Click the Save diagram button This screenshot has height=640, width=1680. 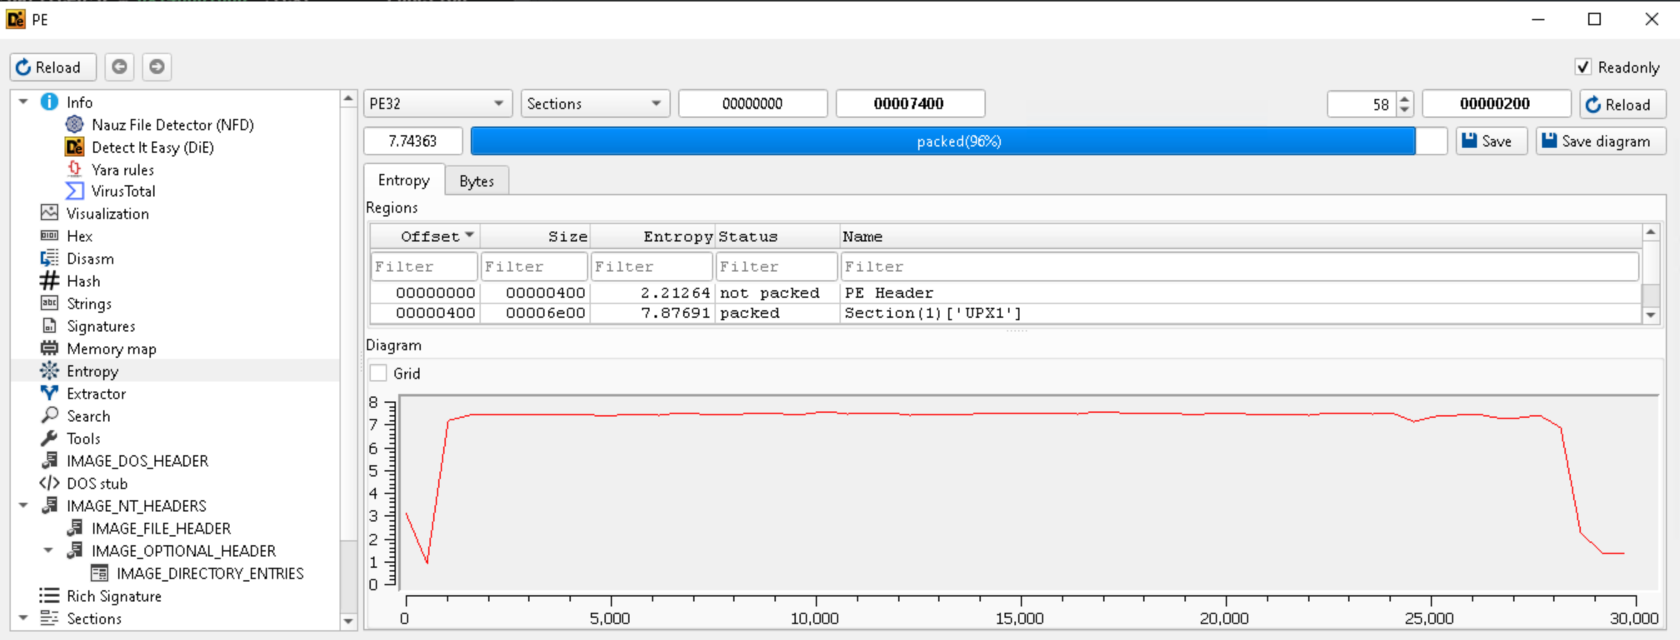[x=1600, y=141]
